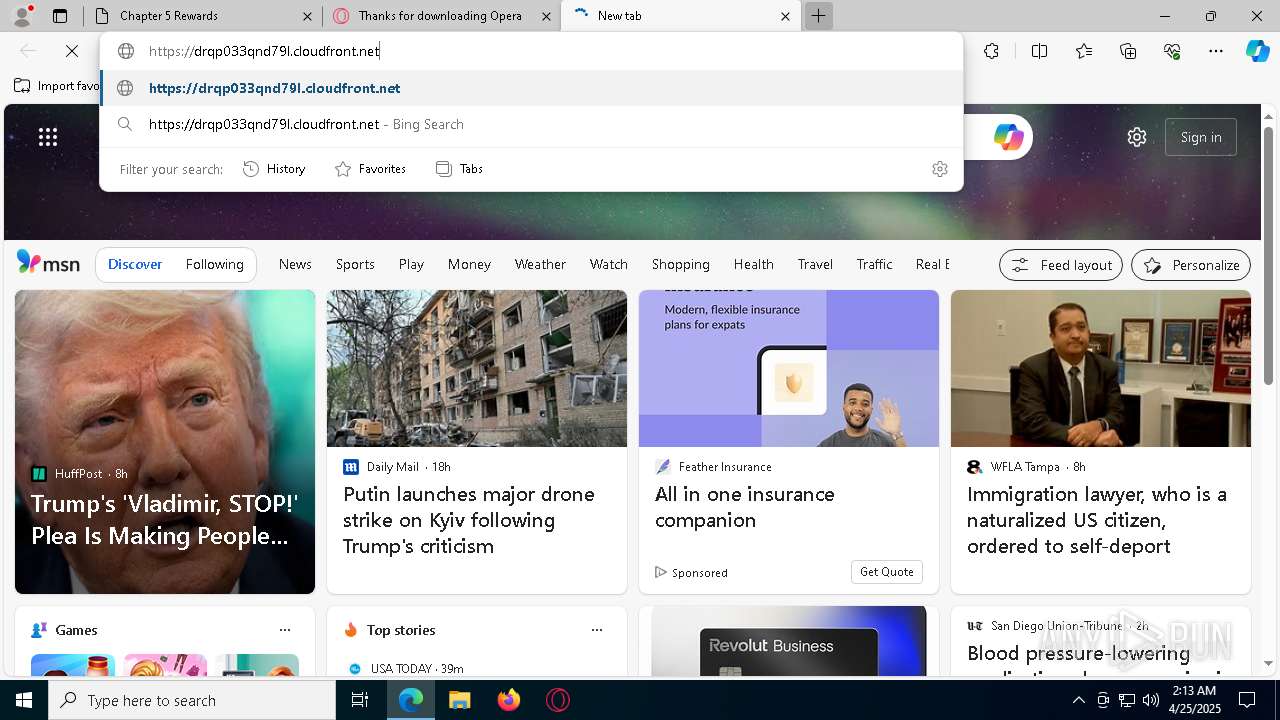Open the Shopping category

click(680, 264)
